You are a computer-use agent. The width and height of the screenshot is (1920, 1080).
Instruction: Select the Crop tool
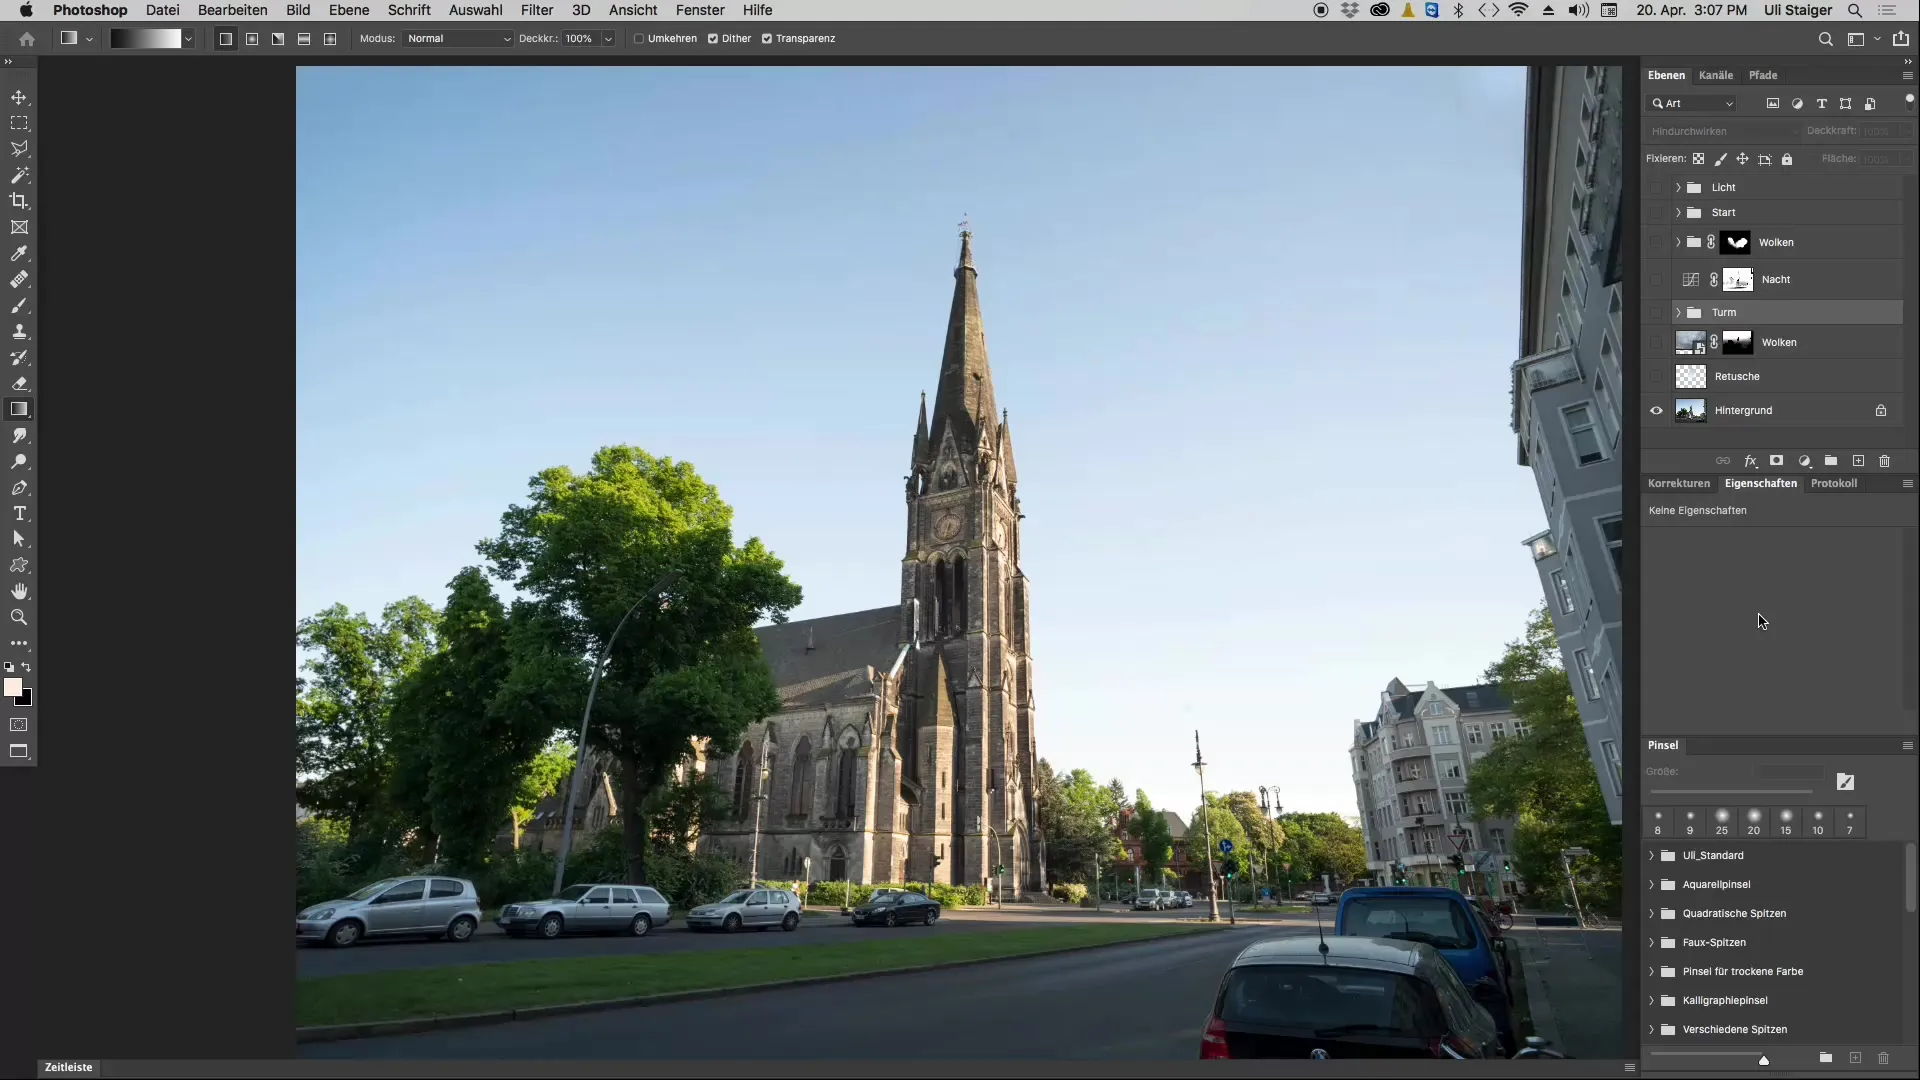19,201
